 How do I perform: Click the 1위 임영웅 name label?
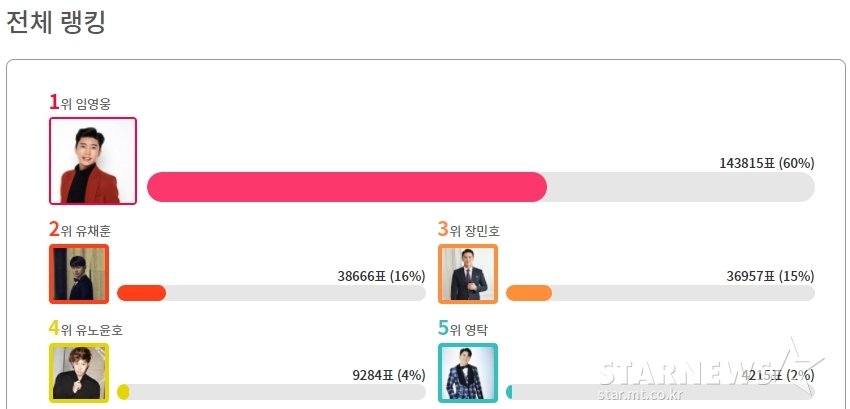pos(80,103)
